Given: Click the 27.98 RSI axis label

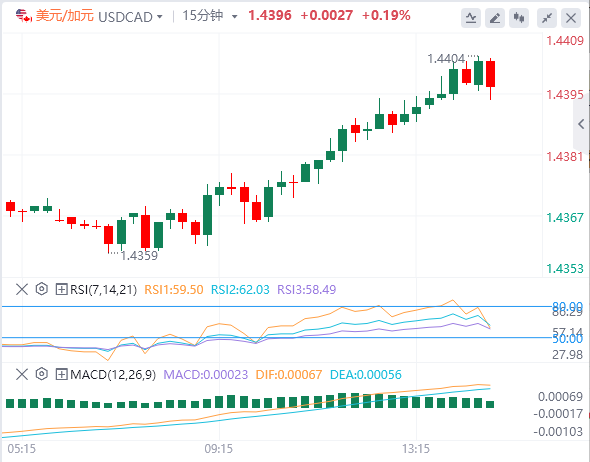Looking at the screenshot, I should click(x=567, y=355).
